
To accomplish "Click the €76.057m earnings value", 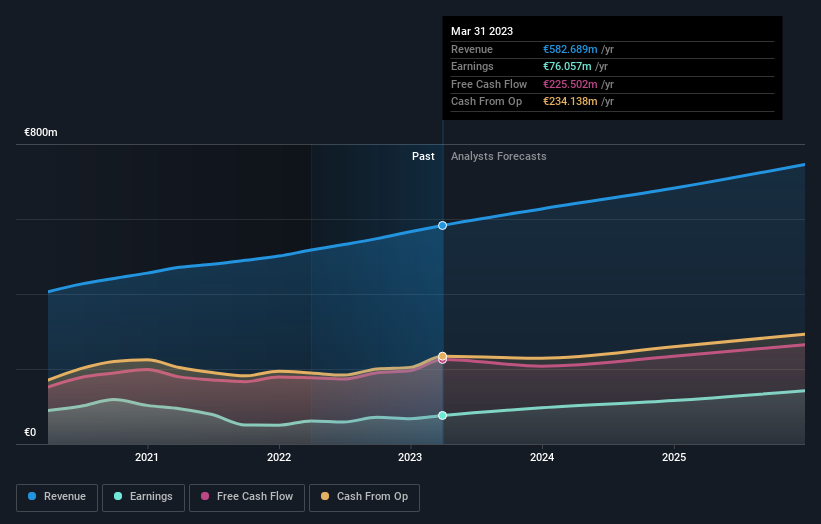I will [567, 66].
